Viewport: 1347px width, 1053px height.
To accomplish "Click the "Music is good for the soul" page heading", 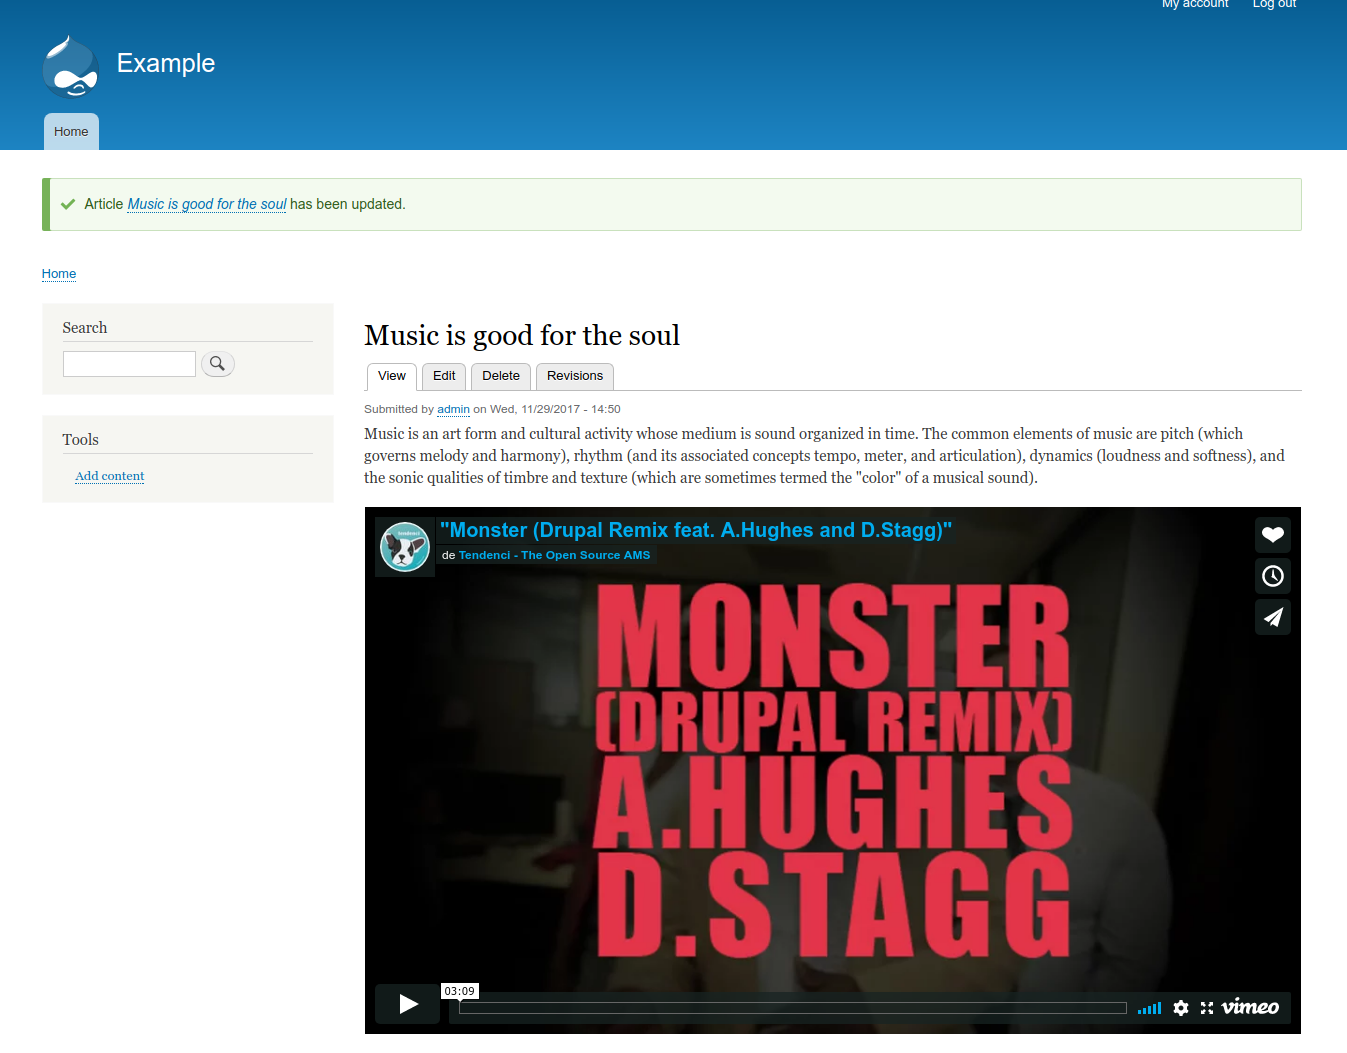I will point(522,335).
